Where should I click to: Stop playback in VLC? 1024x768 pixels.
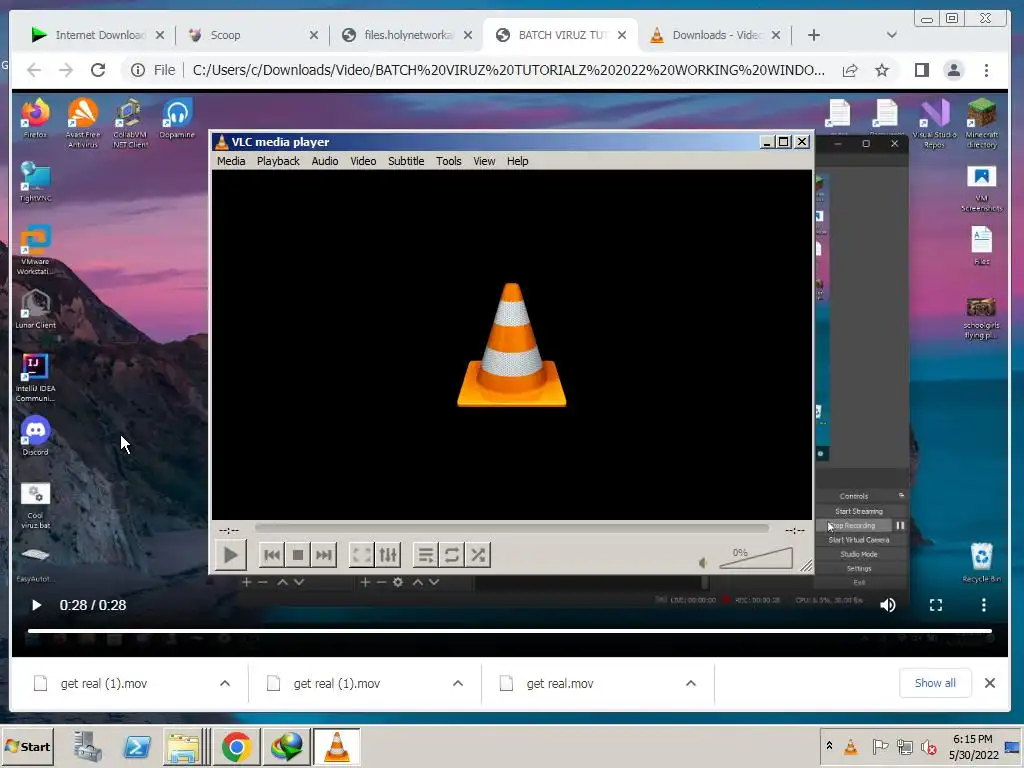click(x=298, y=555)
